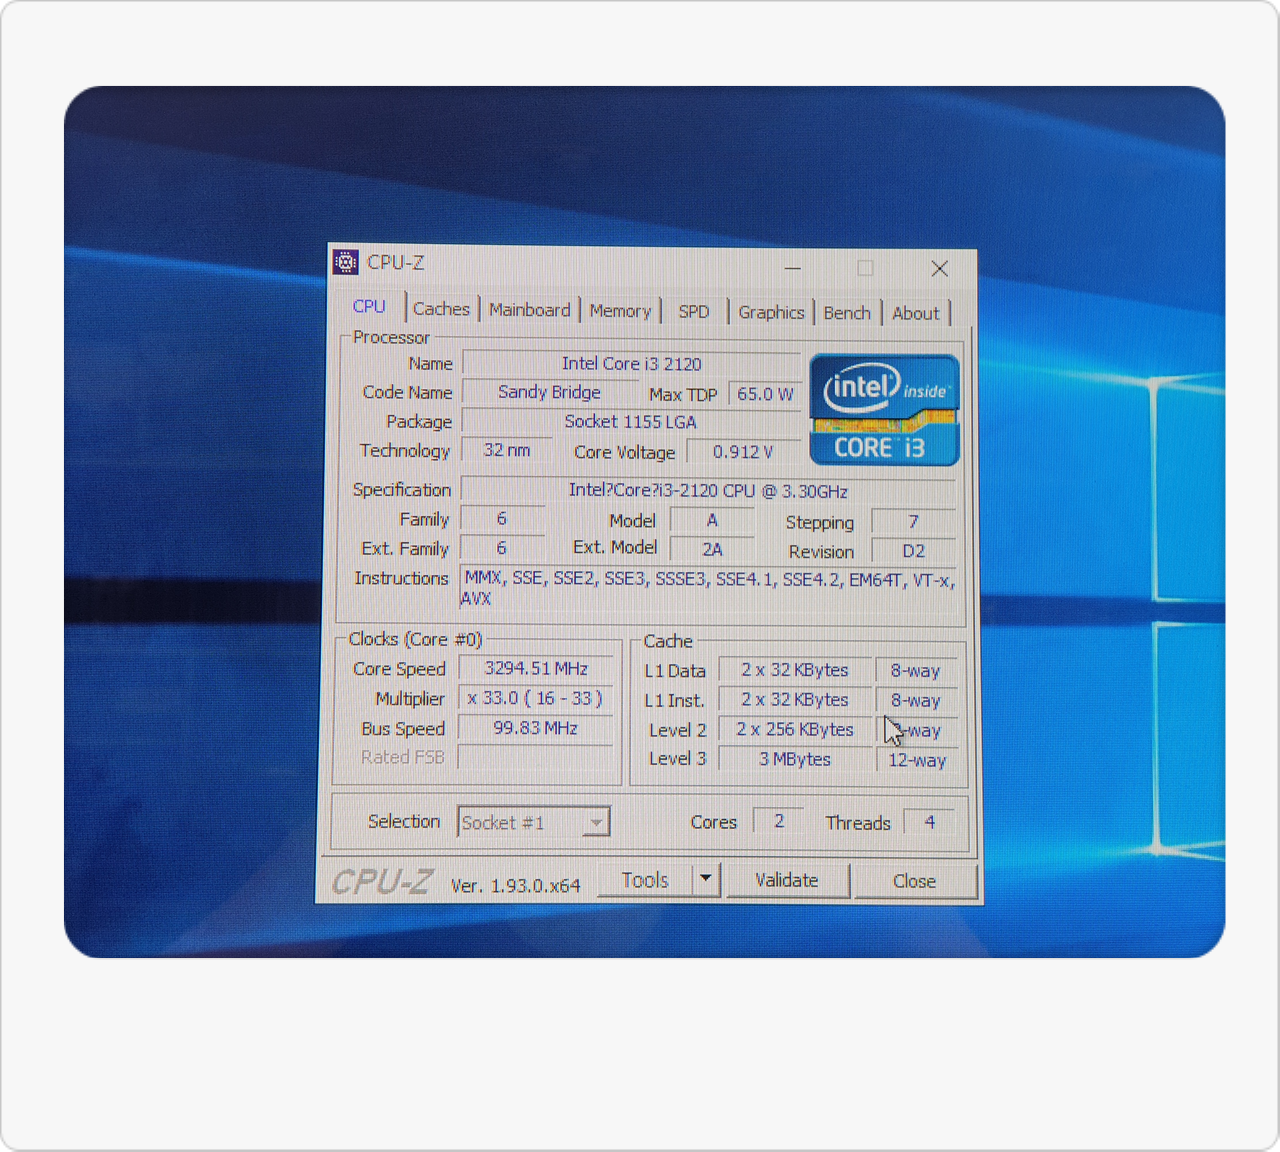This screenshot has width=1280, height=1152.
Task: Click the Ext. Model value 2A
Action: coord(712,549)
